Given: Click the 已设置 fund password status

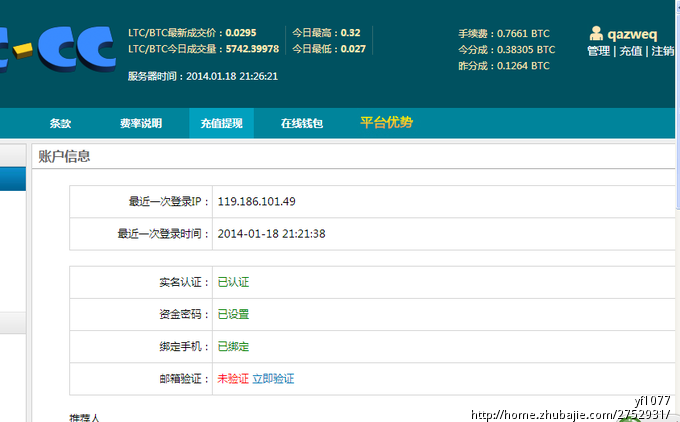Looking at the screenshot, I should pyautogui.click(x=233, y=314).
